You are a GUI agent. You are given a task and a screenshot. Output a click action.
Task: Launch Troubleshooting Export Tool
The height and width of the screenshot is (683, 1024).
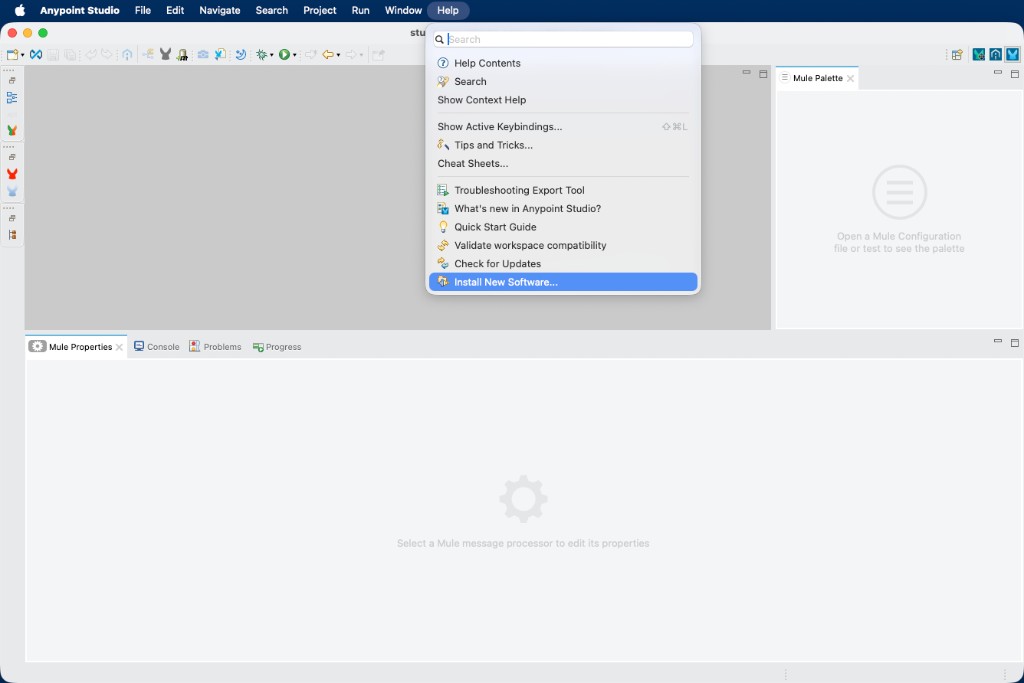(x=563, y=190)
